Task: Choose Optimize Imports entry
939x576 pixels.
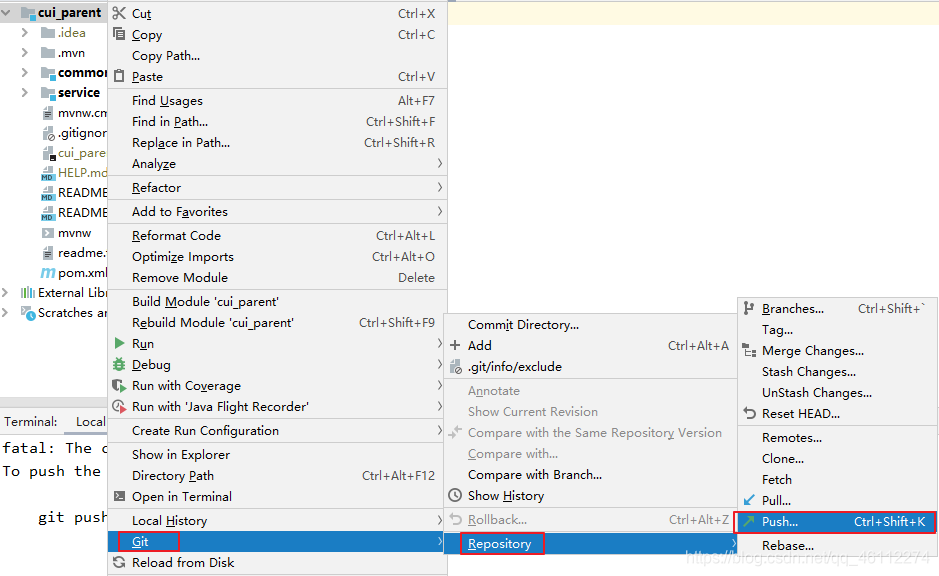Action: (x=277, y=256)
